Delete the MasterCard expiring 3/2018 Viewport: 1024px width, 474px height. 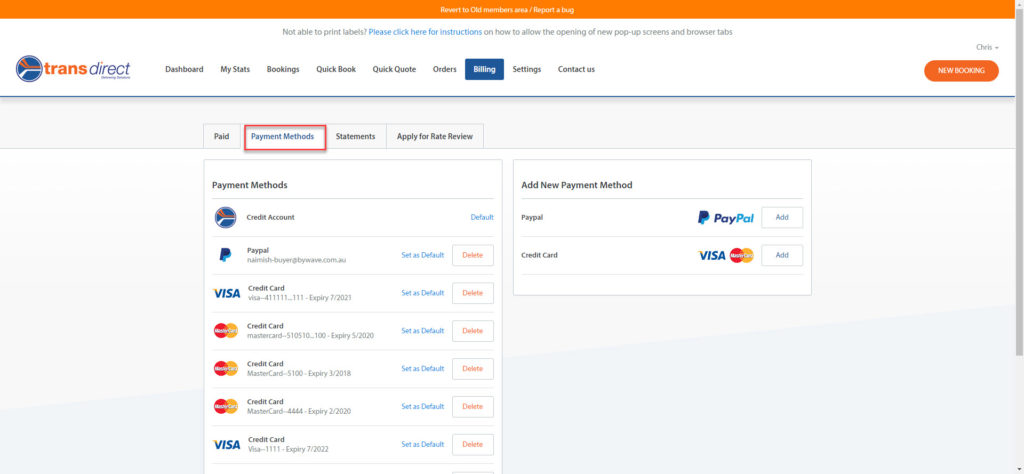[x=473, y=369]
